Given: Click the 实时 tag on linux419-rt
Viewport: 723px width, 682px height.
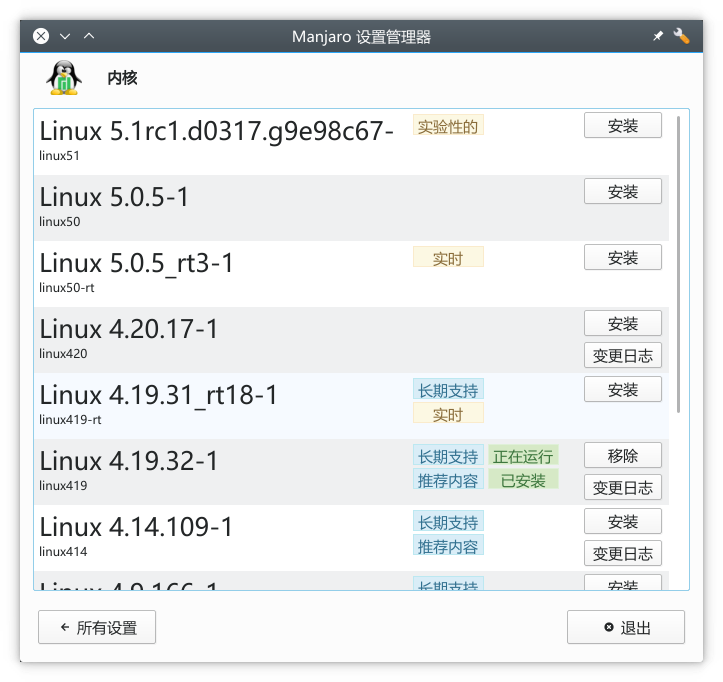Looking at the screenshot, I should click(x=448, y=413).
